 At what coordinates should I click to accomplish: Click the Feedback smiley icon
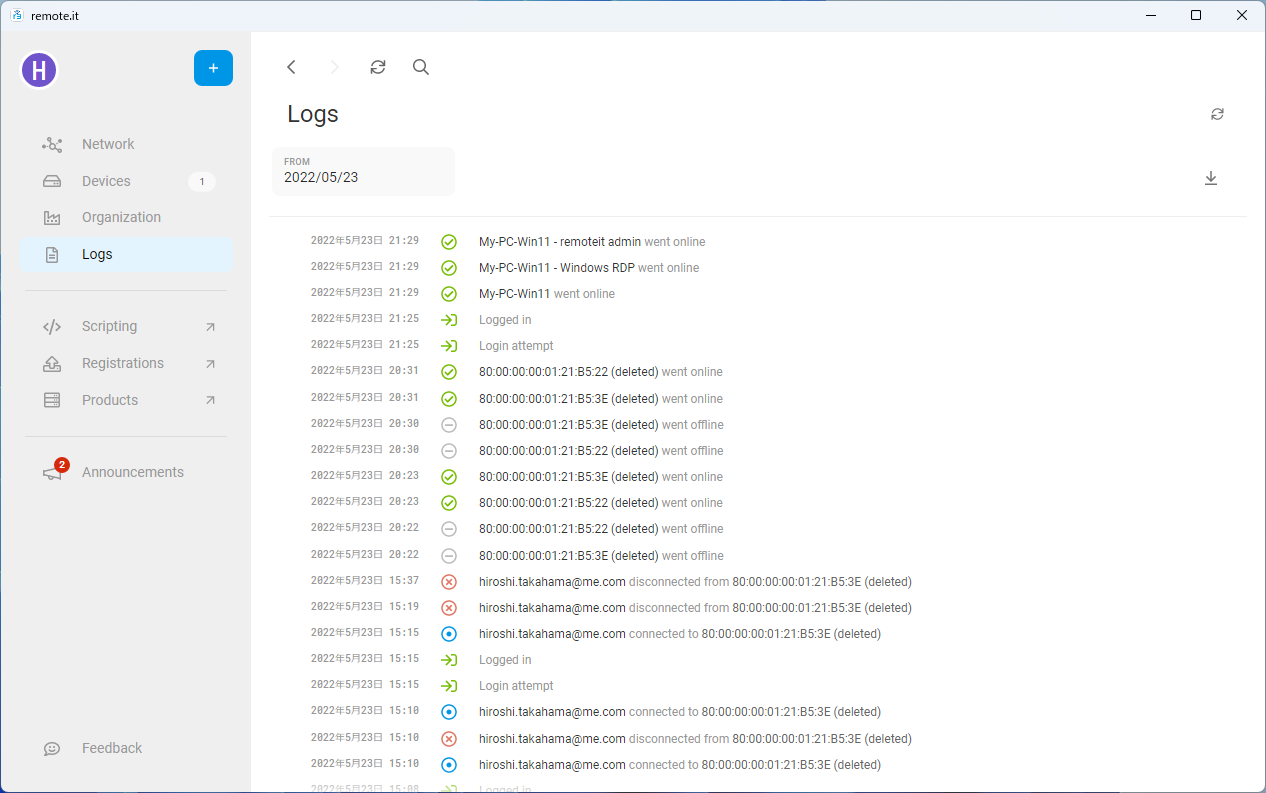(52, 749)
